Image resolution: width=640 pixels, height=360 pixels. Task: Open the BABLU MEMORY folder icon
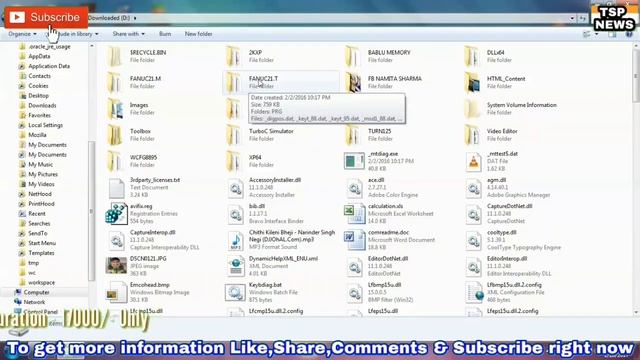point(353,56)
